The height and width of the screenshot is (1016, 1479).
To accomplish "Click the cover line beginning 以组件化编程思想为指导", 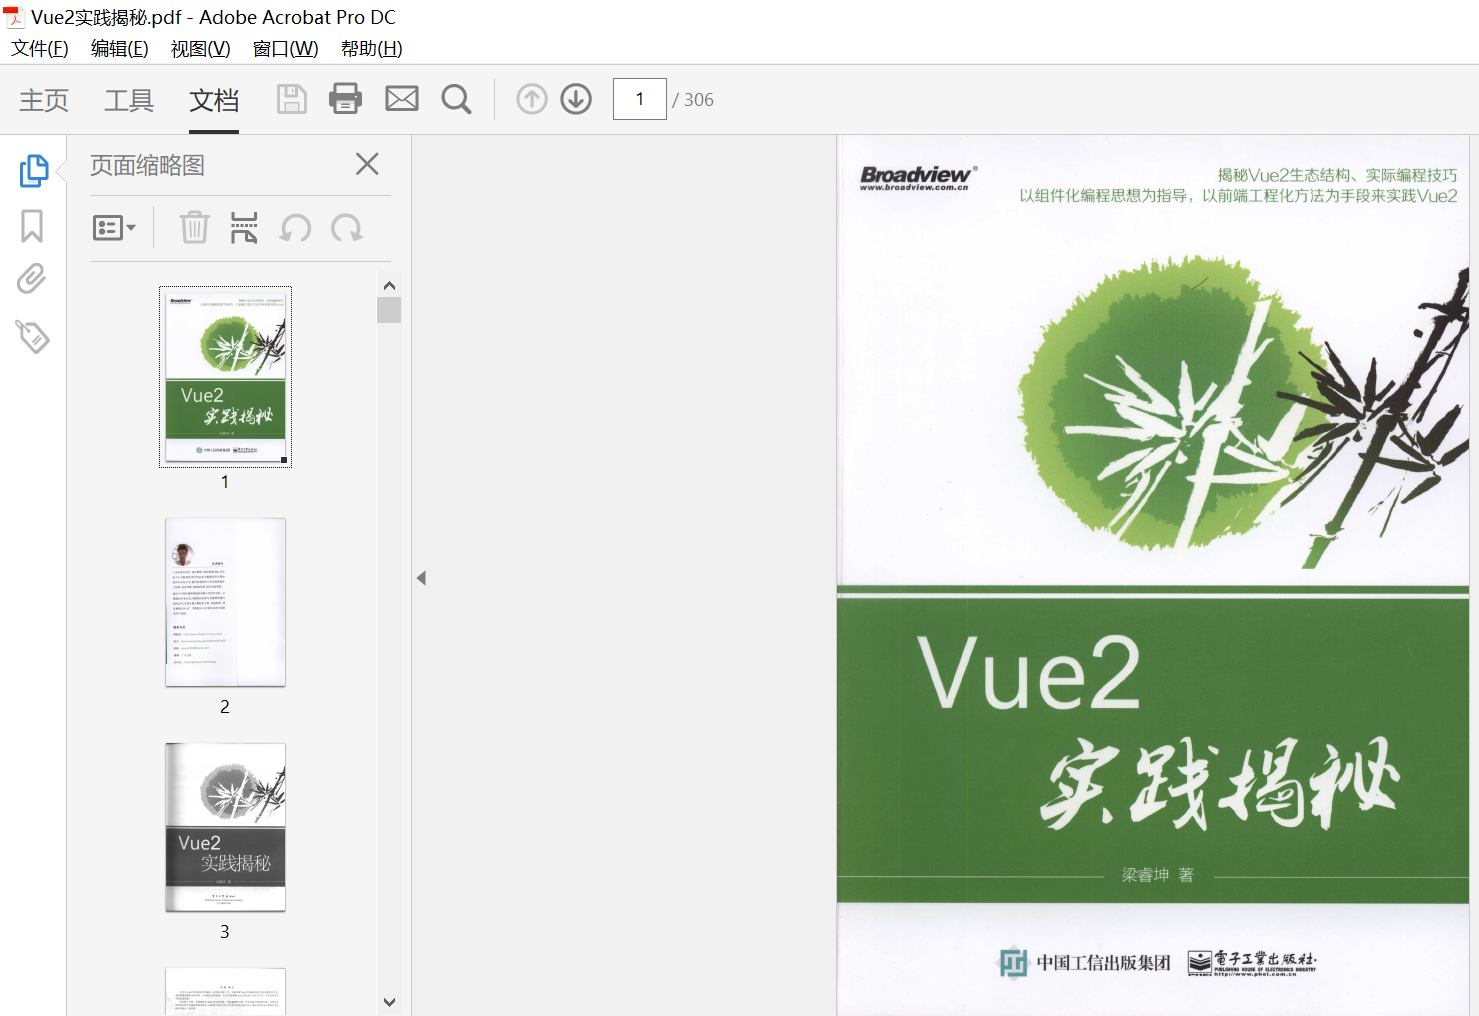I will point(1238,196).
